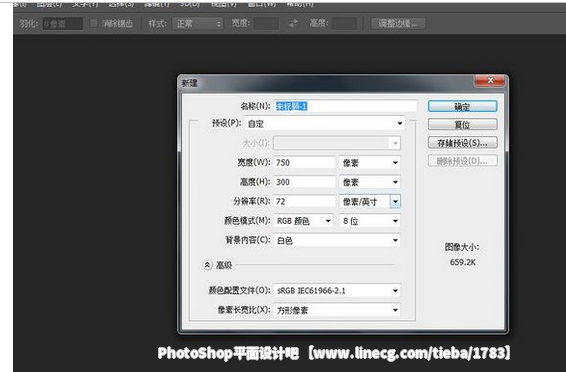Viewport: 566px width, 372px height.
Task: Collapse the 高级 advanced section
Action: (x=207, y=265)
